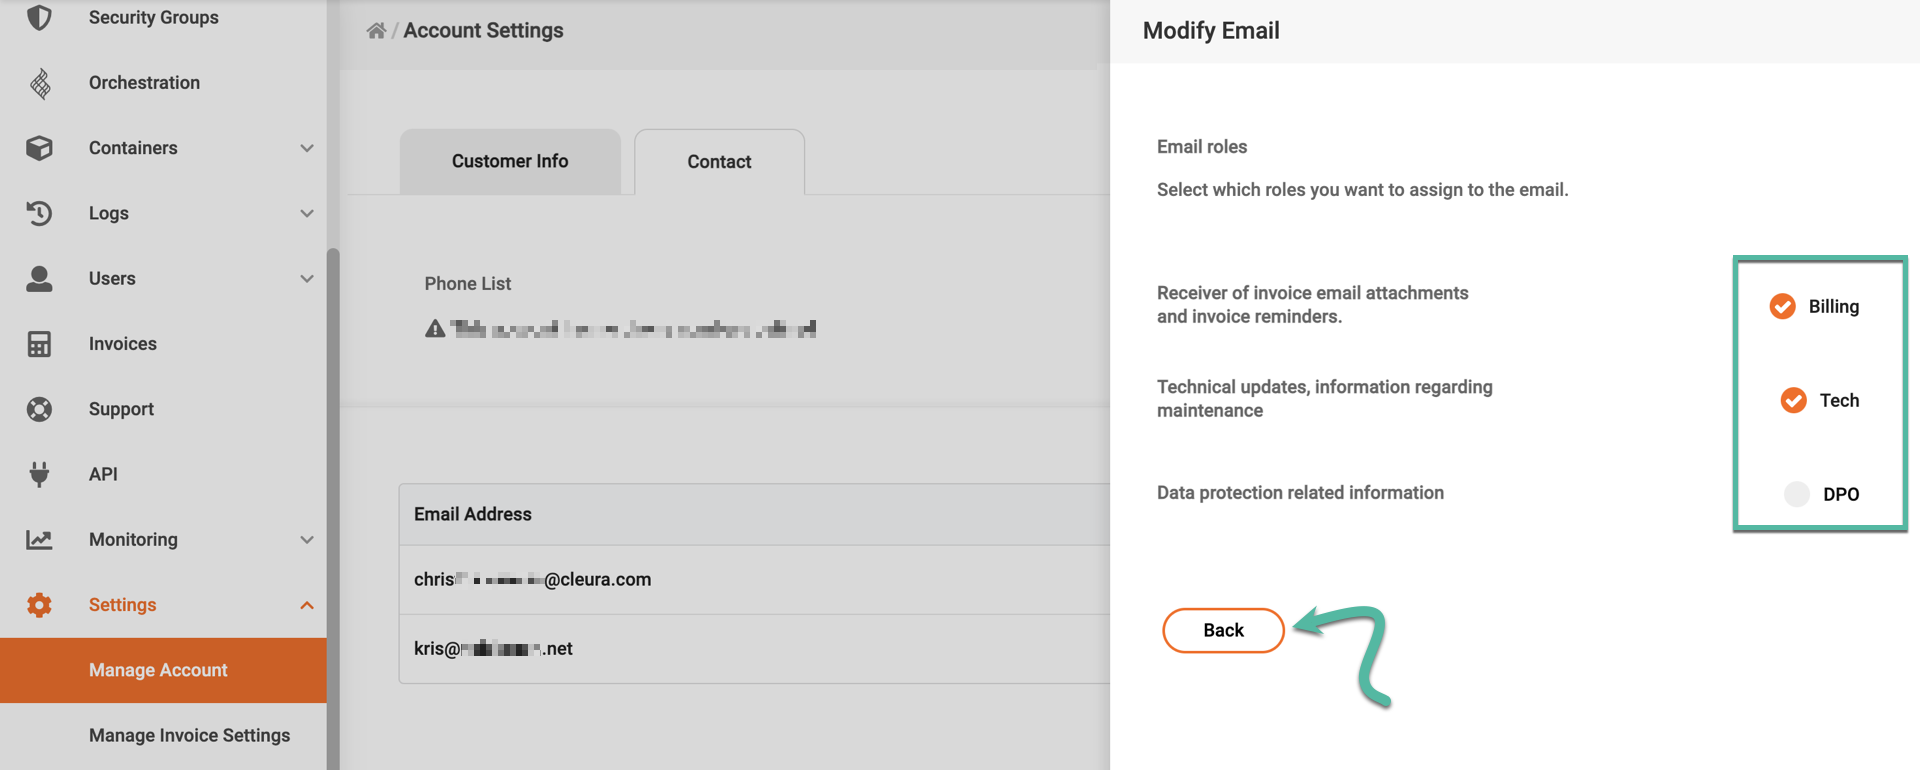Open the API plug icon
1920x770 pixels.
click(x=40, y=473)
